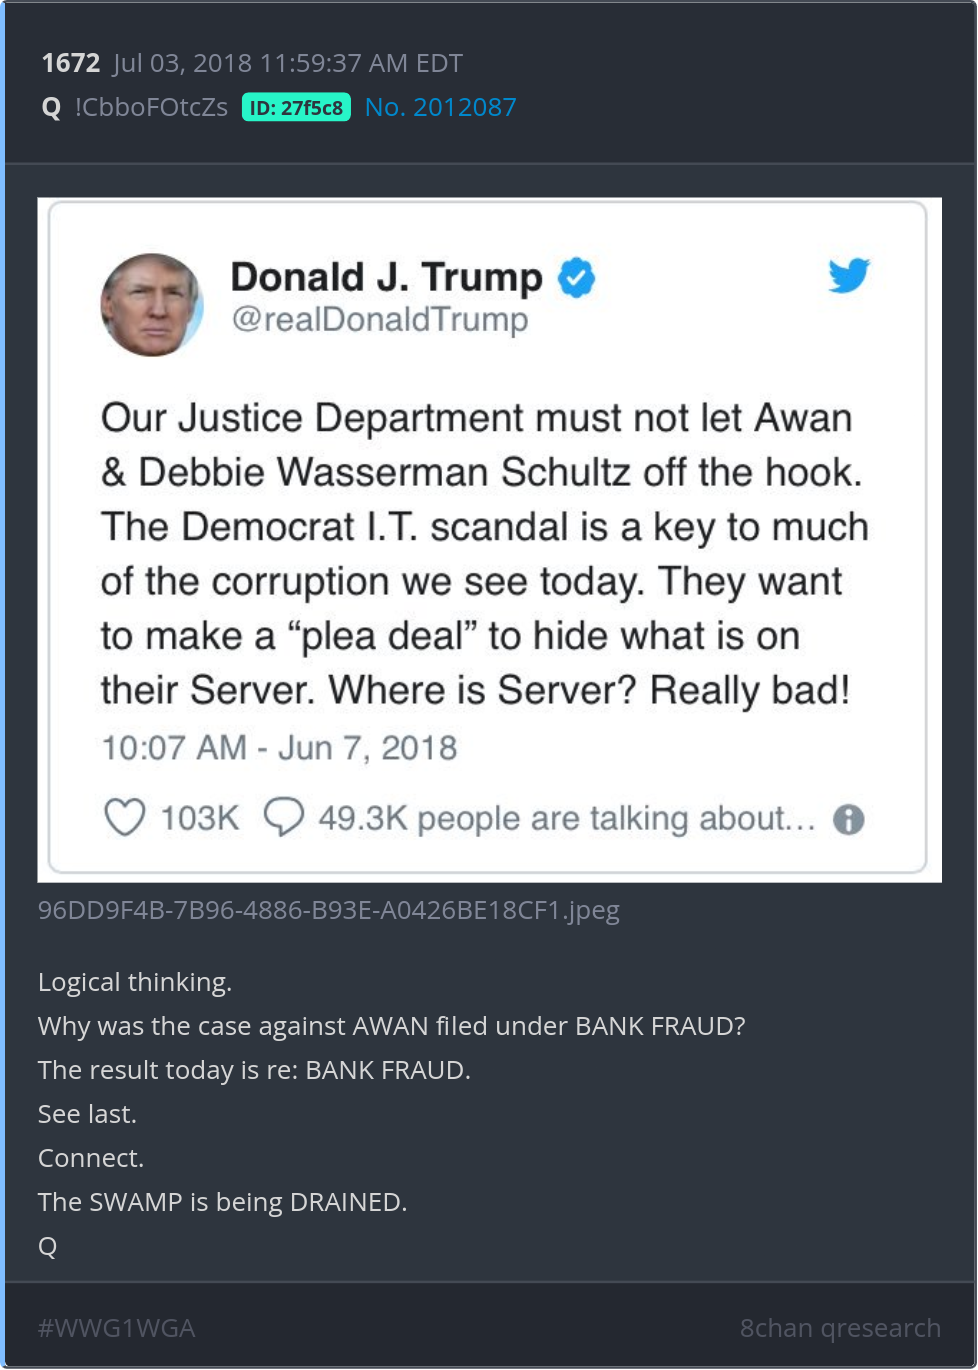Click the Twitter bird logo
The image size is (978, 1370).
tap(849, 275)
